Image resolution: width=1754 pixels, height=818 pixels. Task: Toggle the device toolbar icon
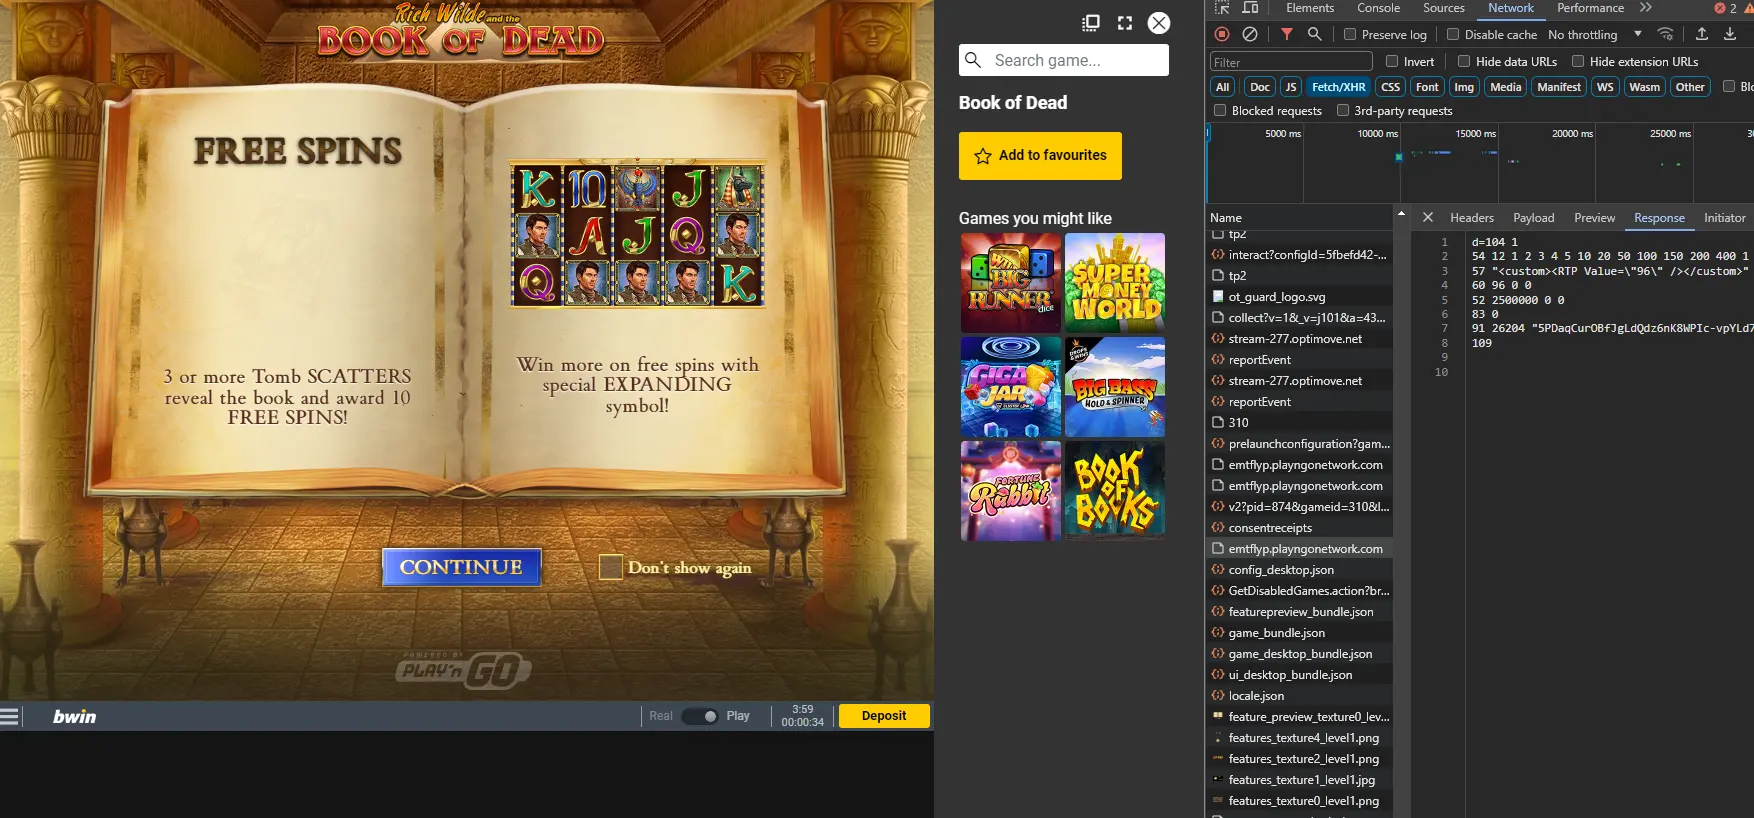coord(1250,8)
